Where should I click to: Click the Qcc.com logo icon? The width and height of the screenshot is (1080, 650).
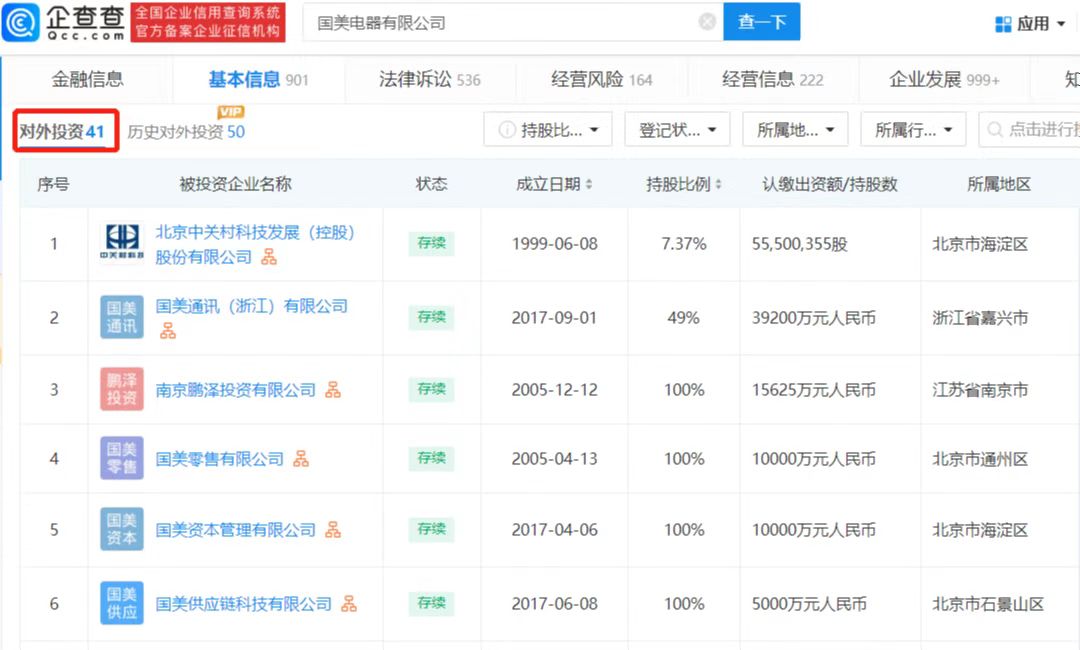point(21,22)
